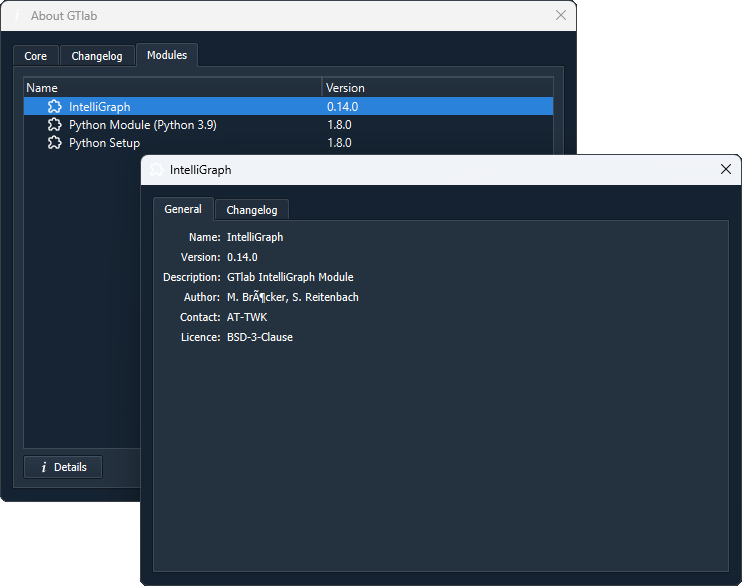Viewport: 742px width, 586px height.
Task: Click the italic i icon on Details button
Action: point(44,467)
